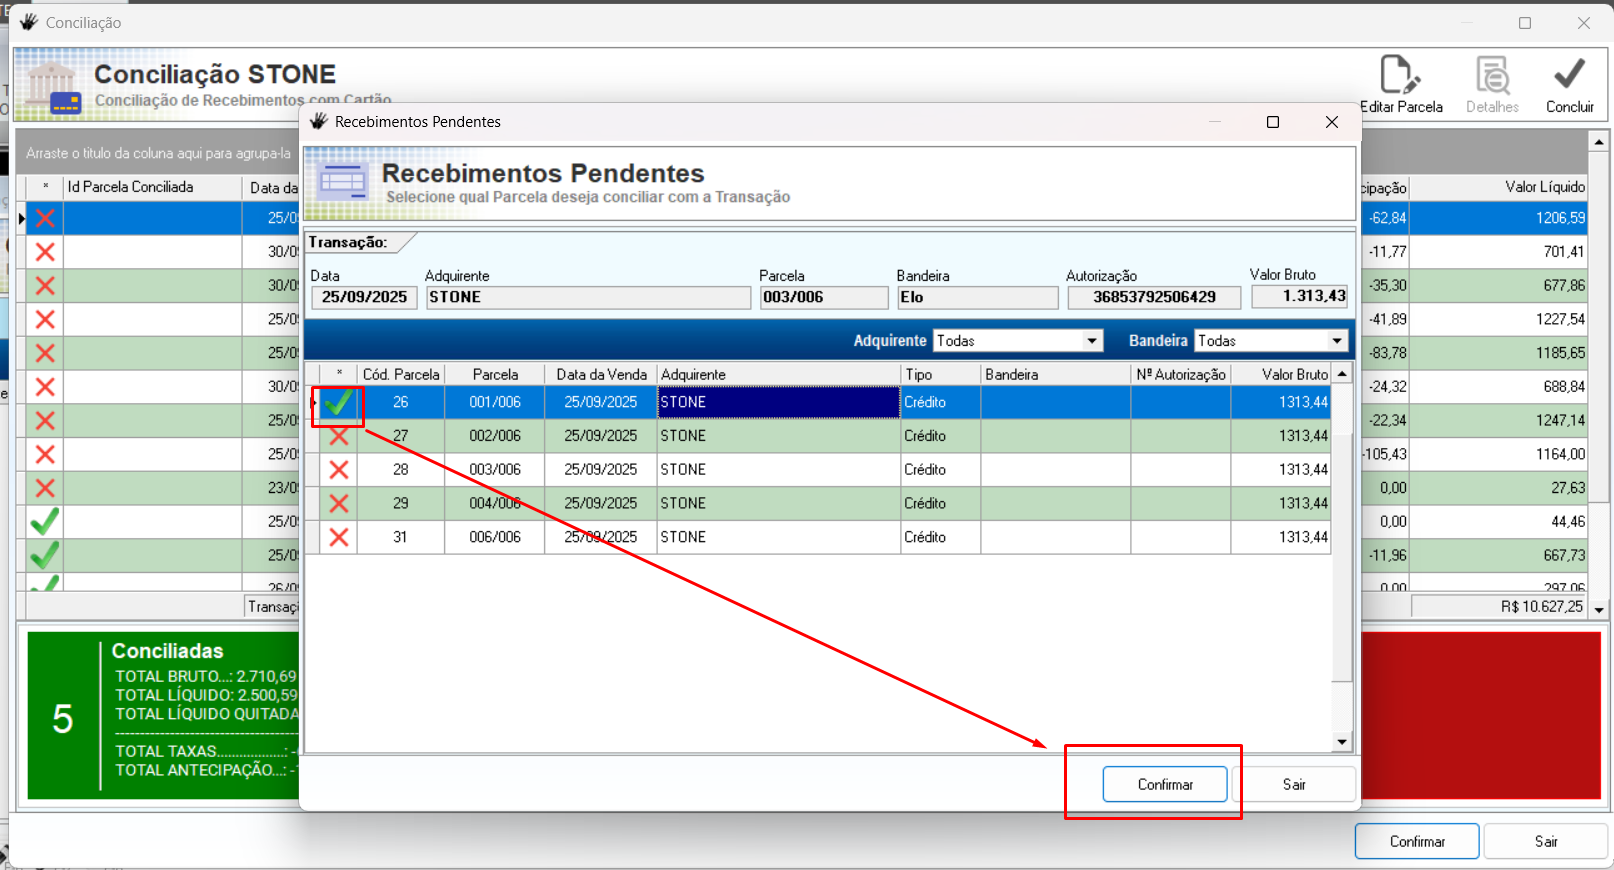Click Confirmar in the Recebimentos Pendentes dialog
Screen dimensions: 1614x870
click(x=1165, y=784)
